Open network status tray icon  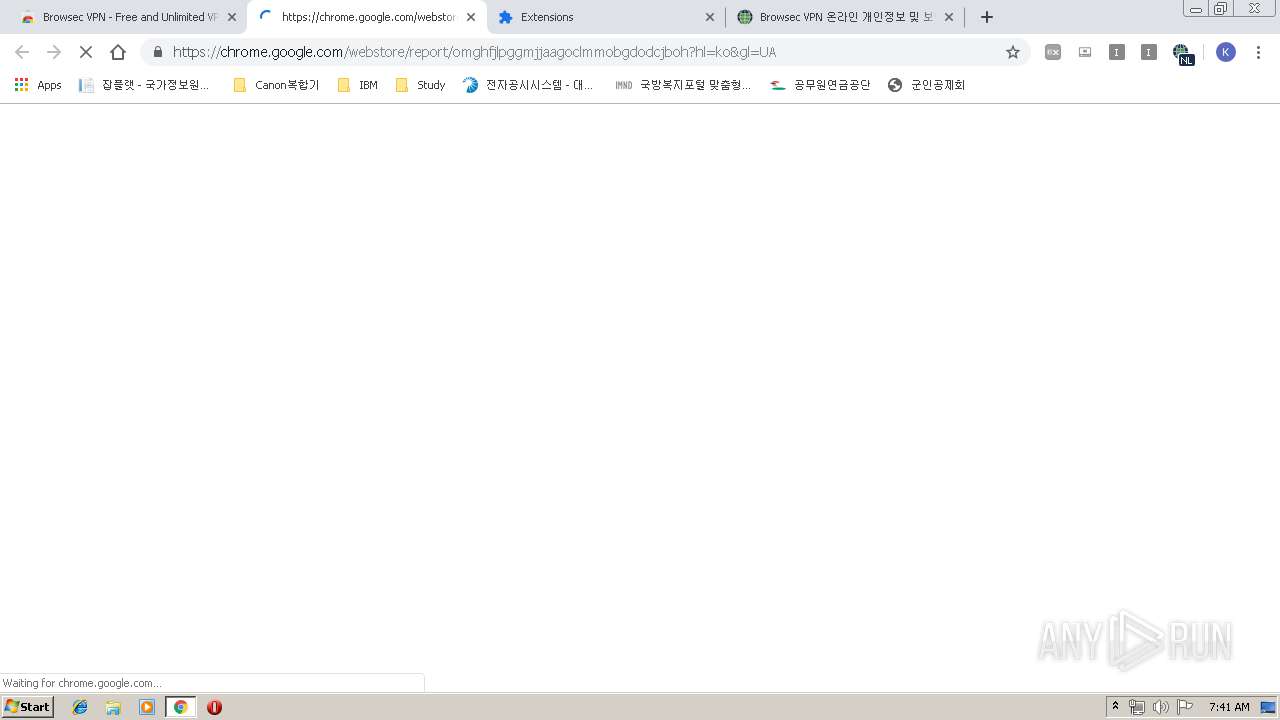[1137, 707]
